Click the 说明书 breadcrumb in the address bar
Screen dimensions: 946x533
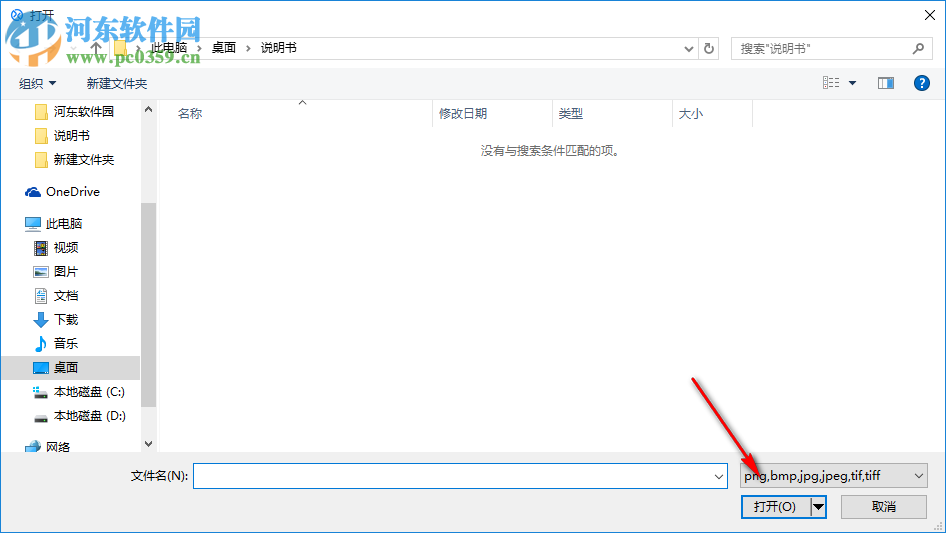279,48
